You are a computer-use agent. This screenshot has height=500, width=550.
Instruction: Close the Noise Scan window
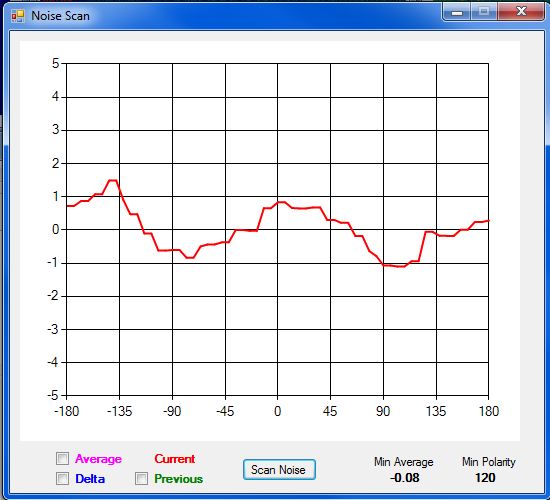521,12
